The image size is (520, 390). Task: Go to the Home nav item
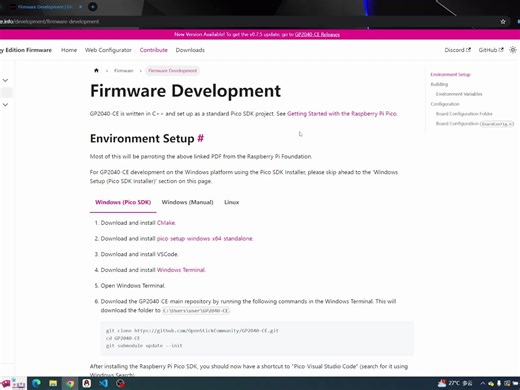point(69,50)
